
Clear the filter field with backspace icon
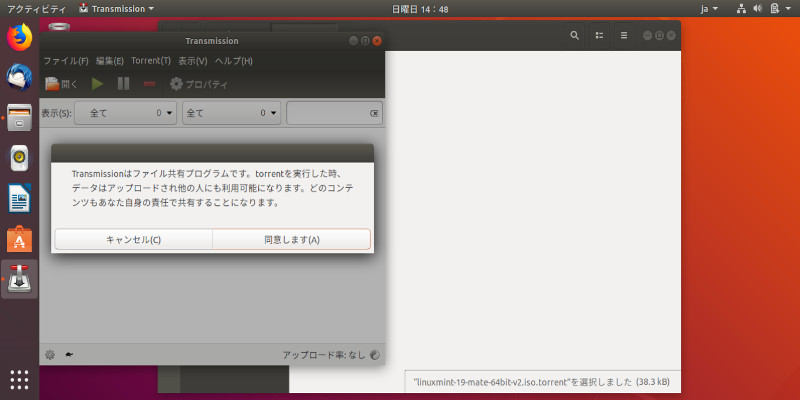[374, 113]
